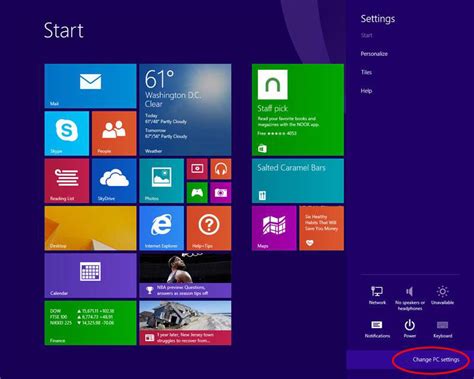This screenshot has height=379, width=474.
Task: Open the New Jersey town news tile
Action: pos(185,323)
